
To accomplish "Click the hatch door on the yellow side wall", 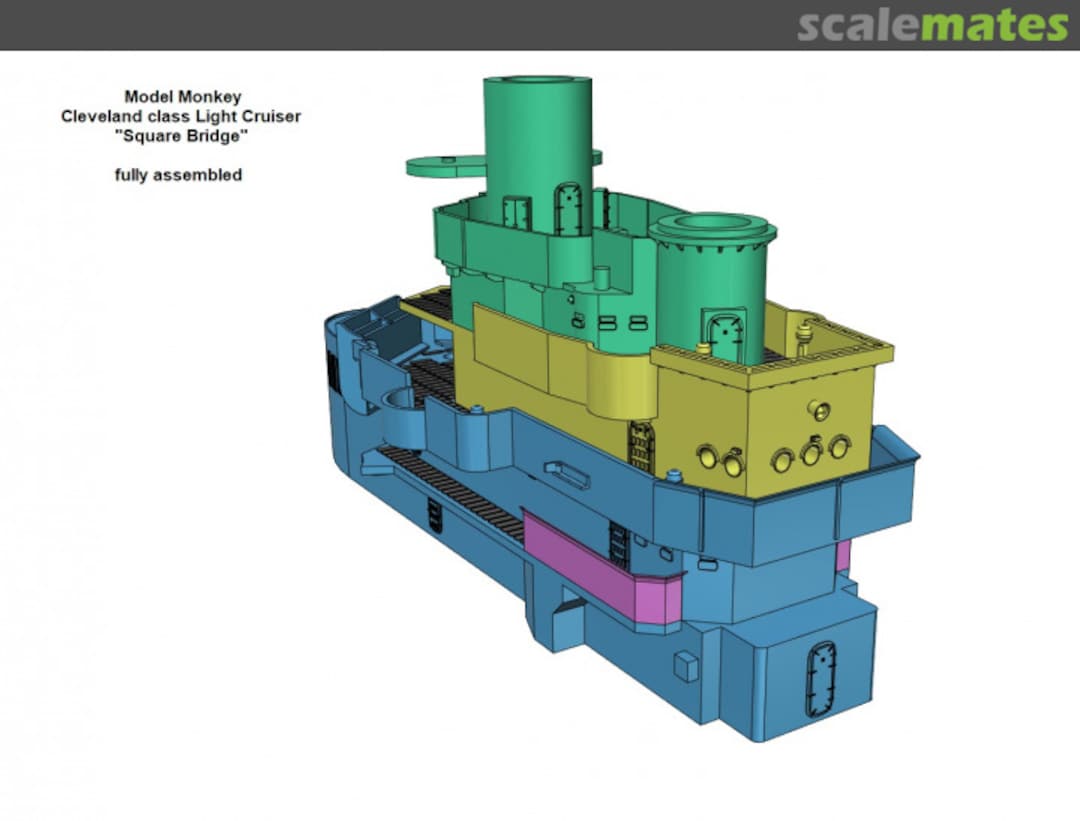I will 641,447.
